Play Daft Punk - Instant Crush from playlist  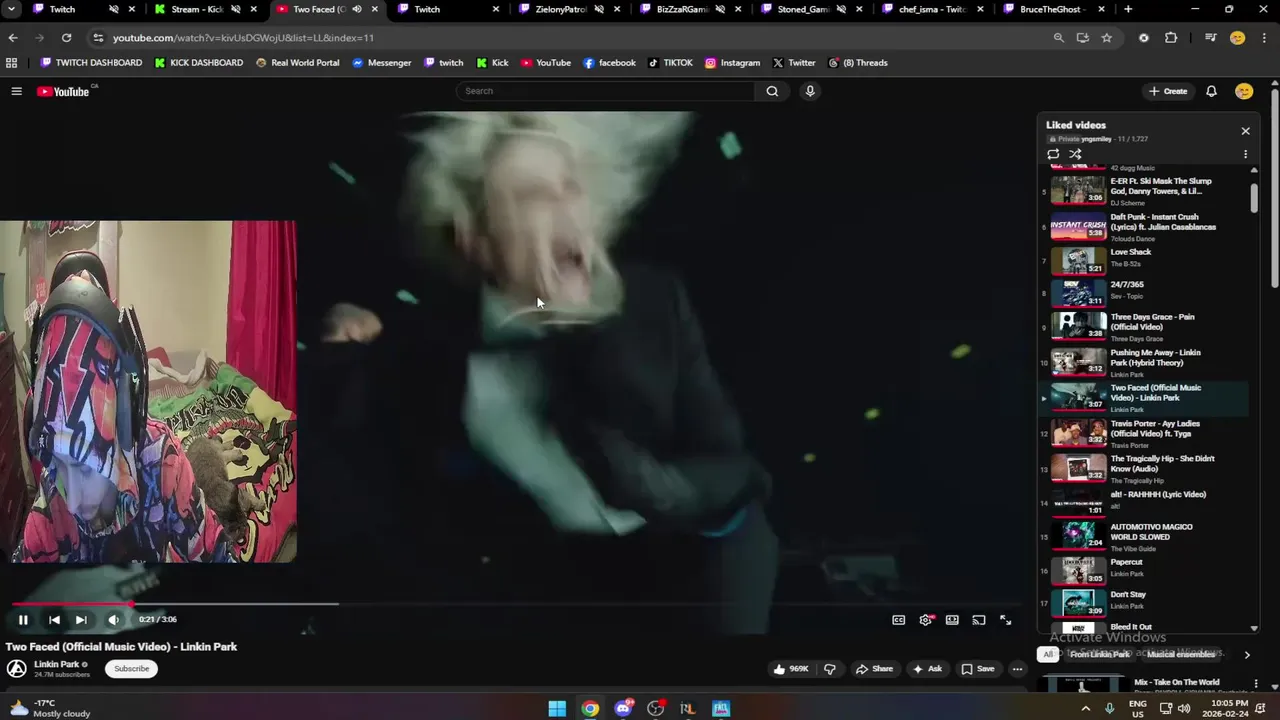pos(1142,227)
